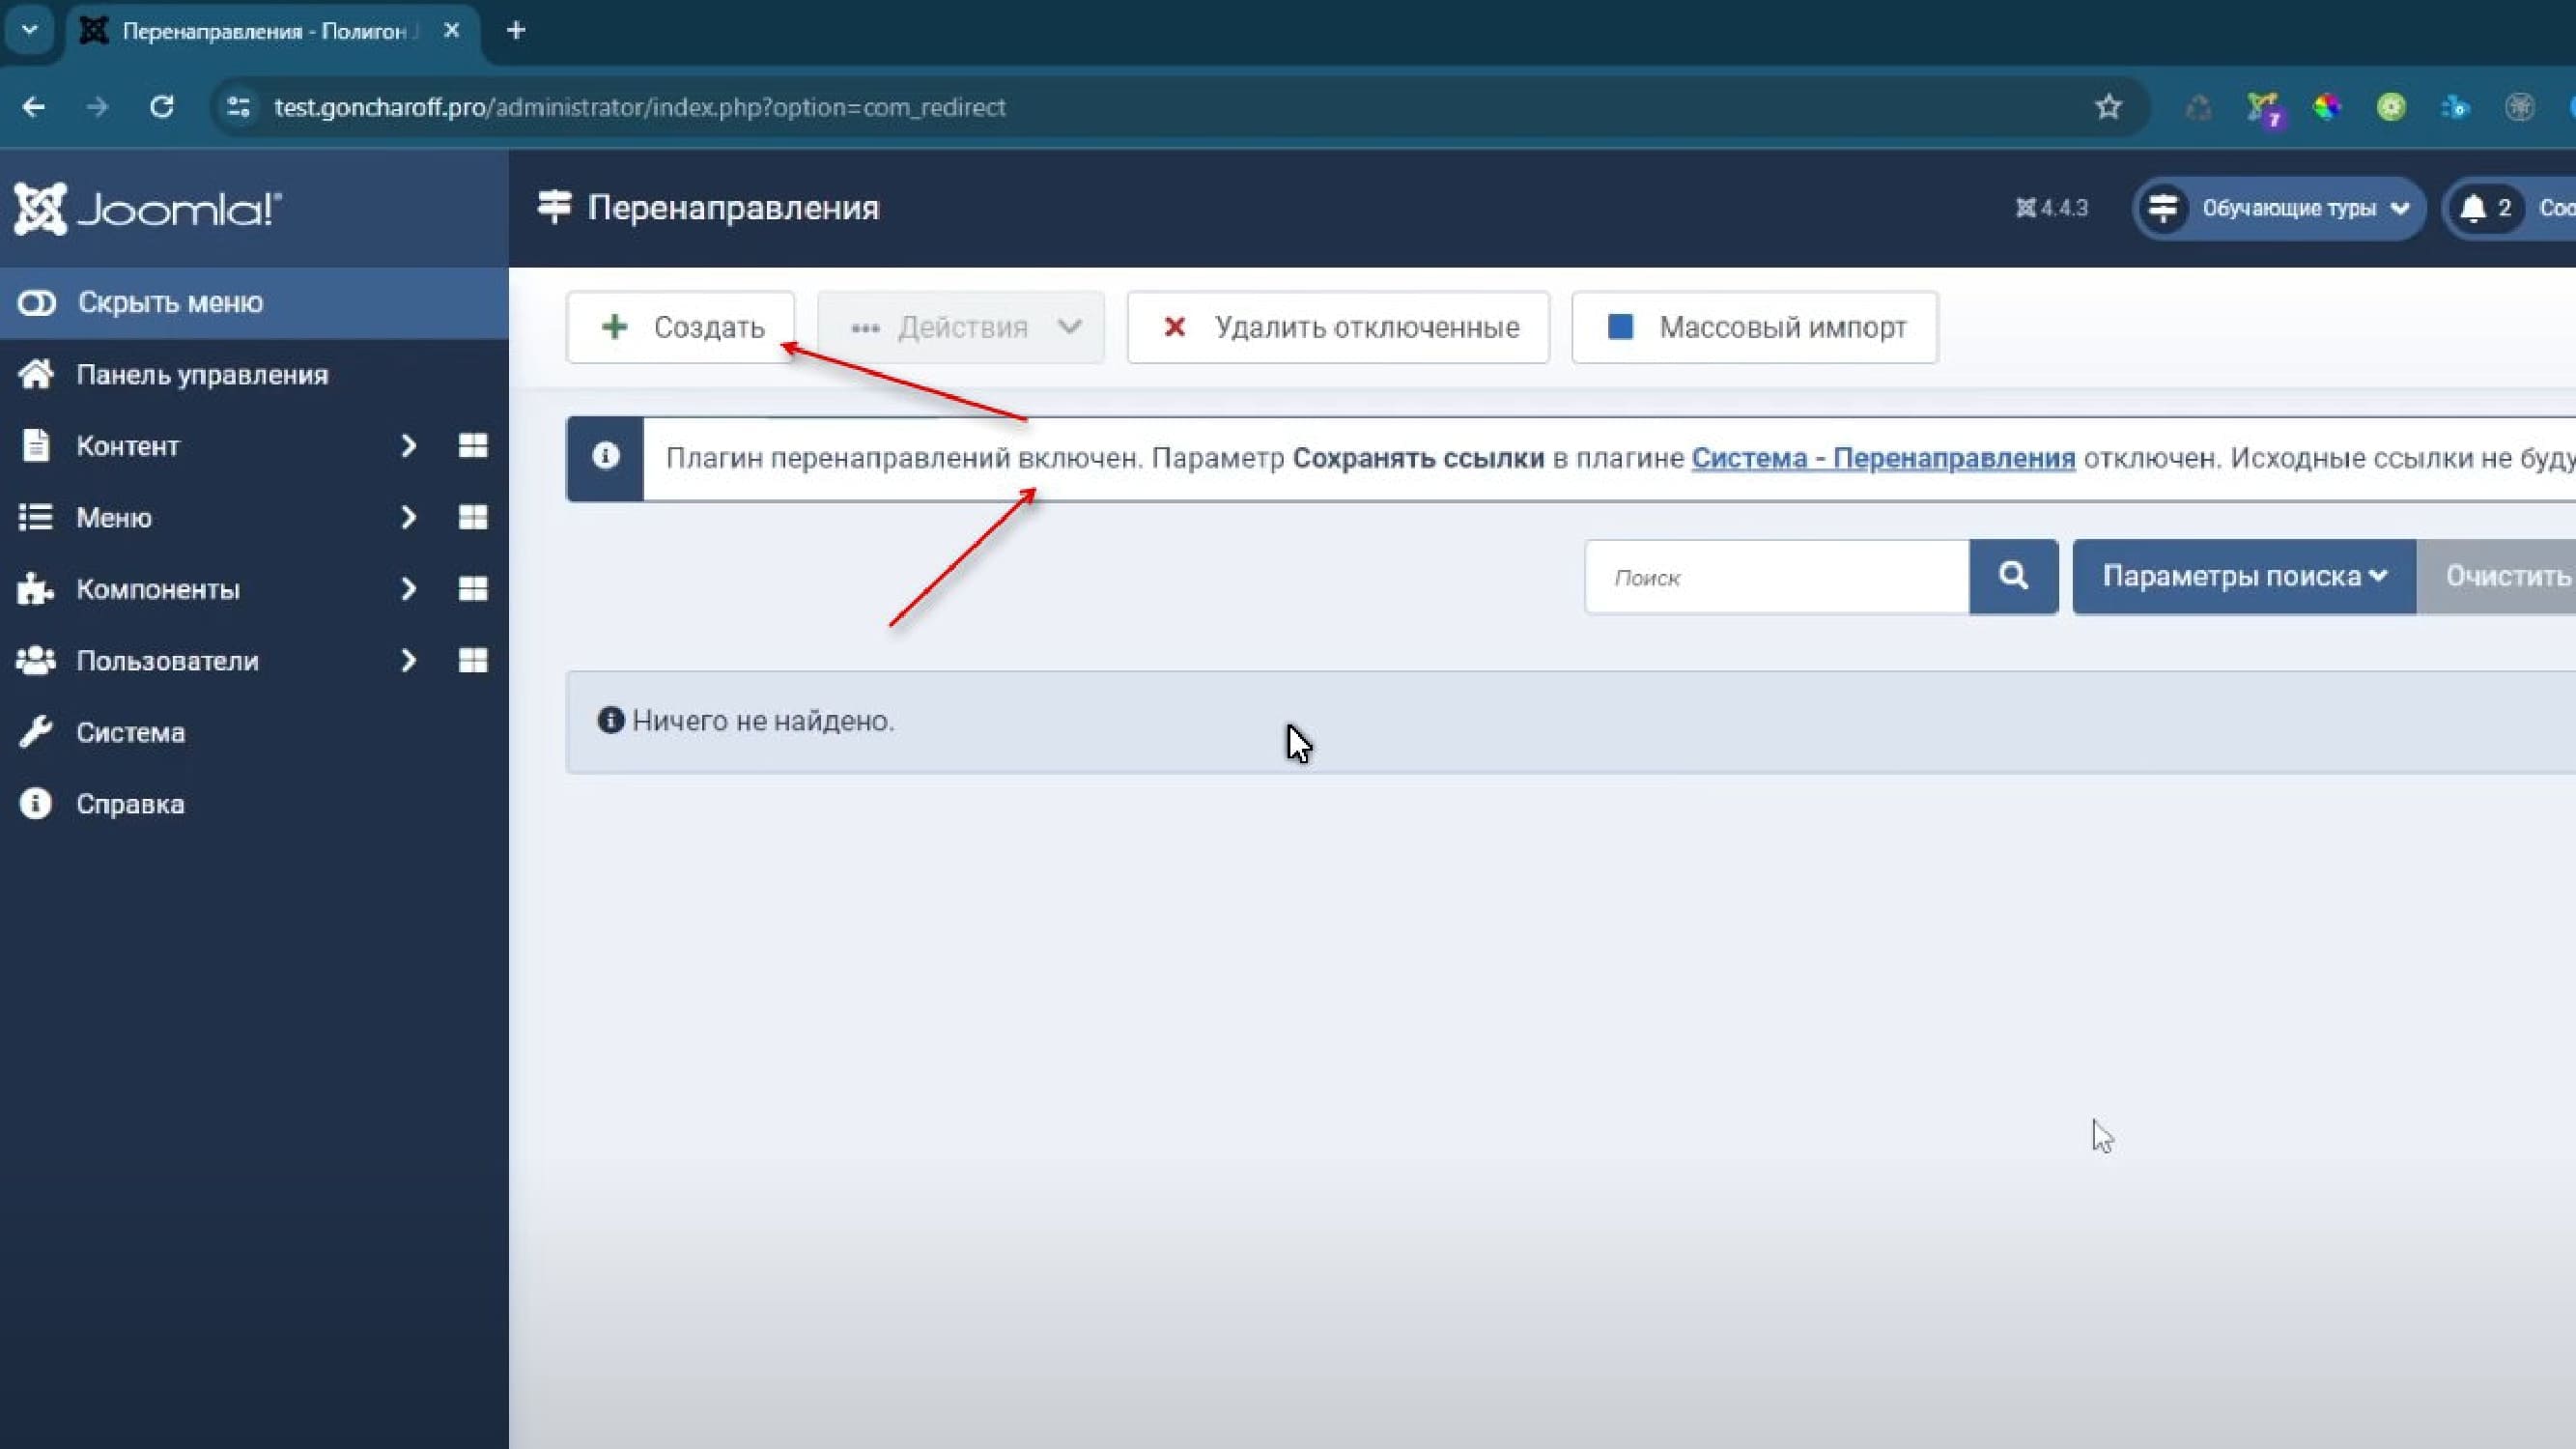Click Удалить отключенные button
The width and height of the screenshot is (2576, 1449).
pyautogui.click(x=1338, y=327)
